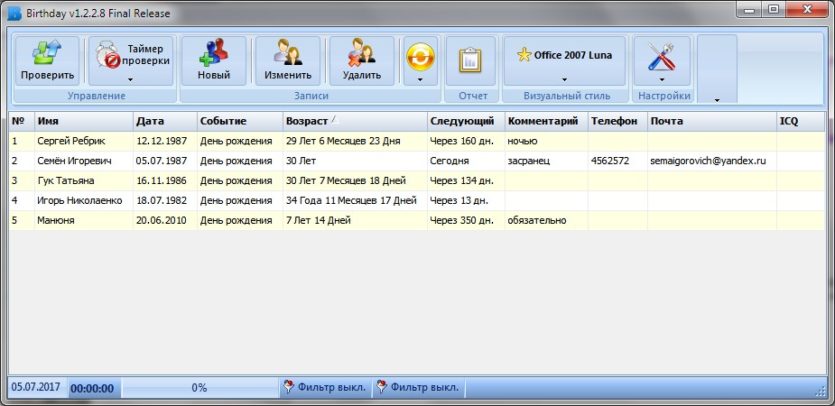This screenshot has height=406, width=835.
Task: Sort by the Почта column header
Action: tap(712, 121)
